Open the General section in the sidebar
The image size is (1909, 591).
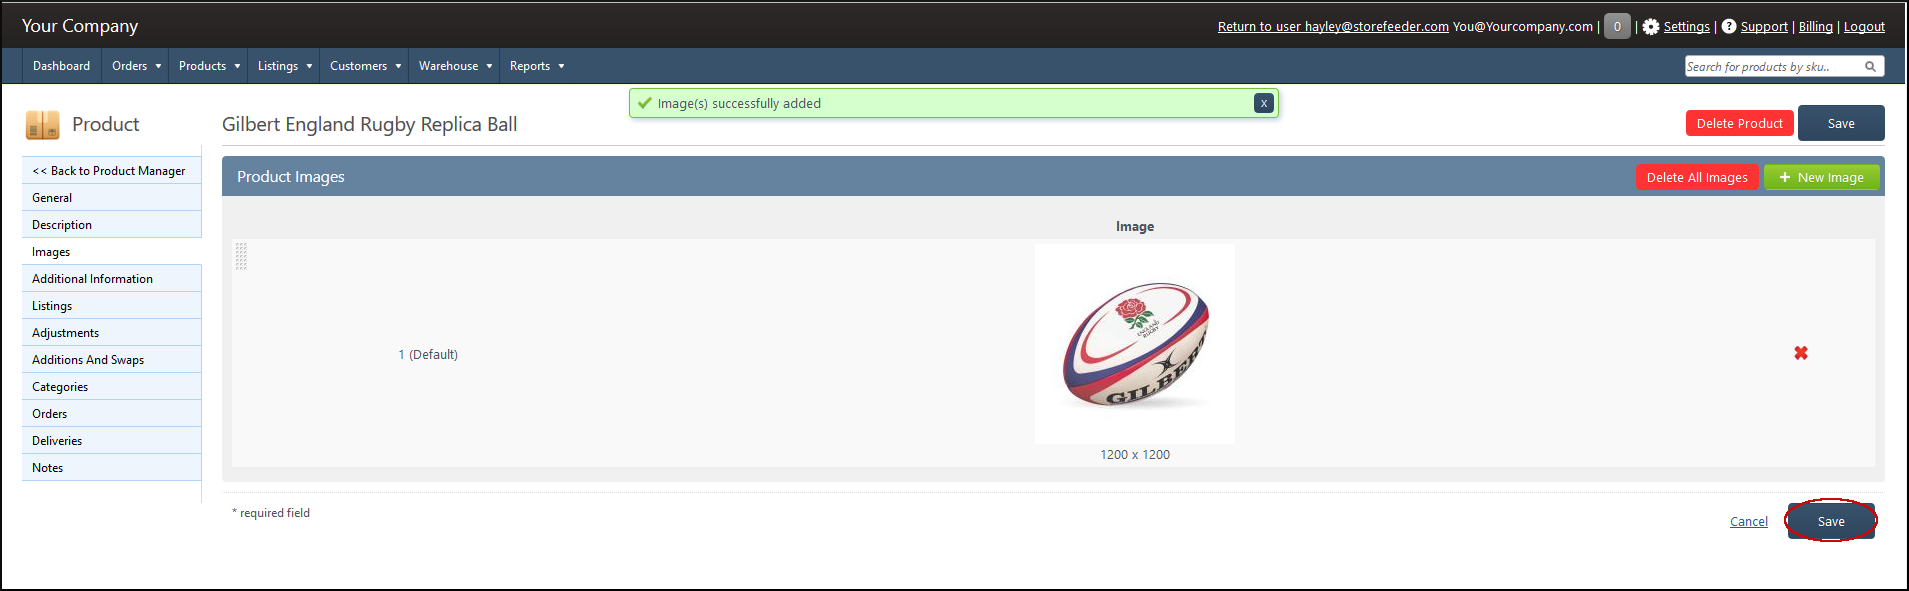click(112, 198)
